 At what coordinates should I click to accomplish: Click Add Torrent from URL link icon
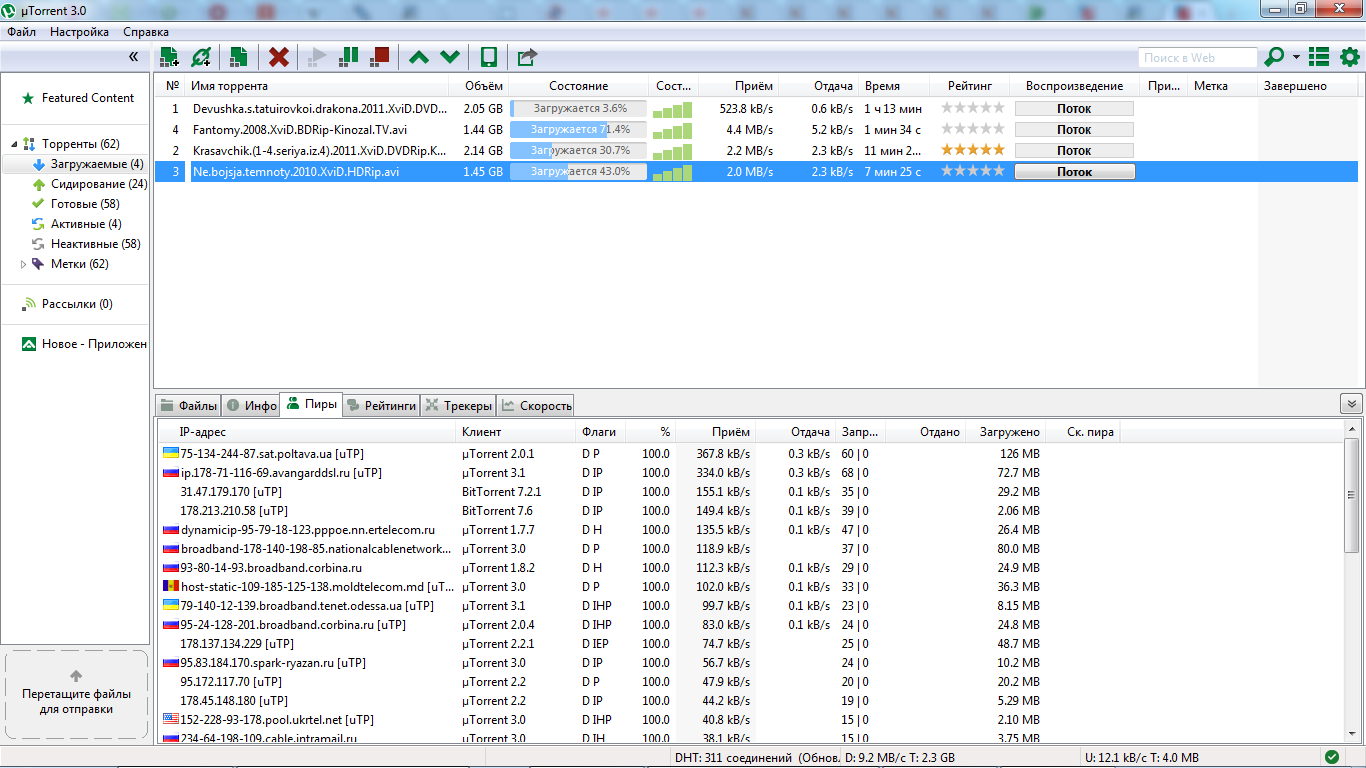[201, 57]
